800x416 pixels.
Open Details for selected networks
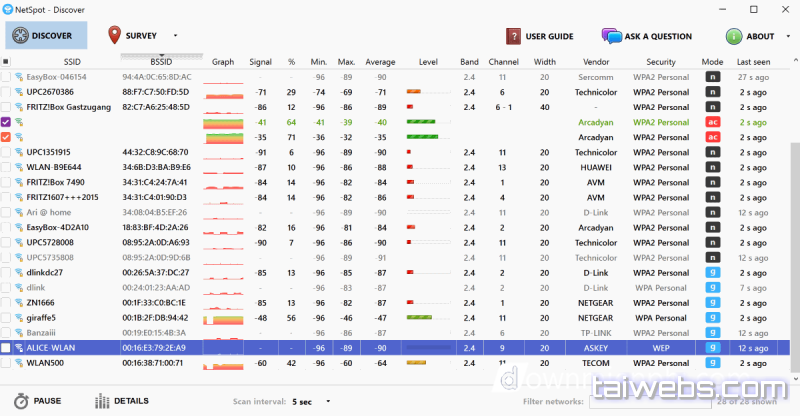tap(121, 401)
